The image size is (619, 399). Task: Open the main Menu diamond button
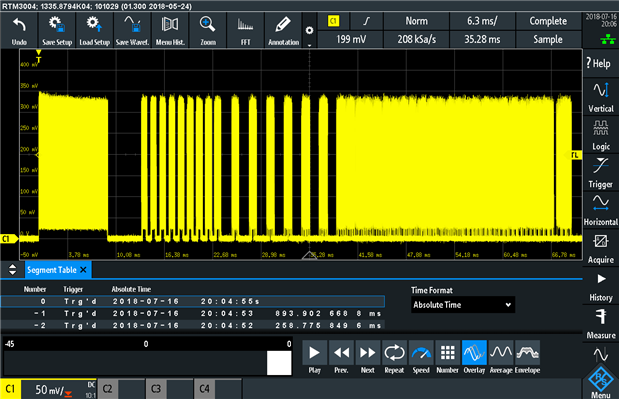pyautogui.click(x=600, y=381)
